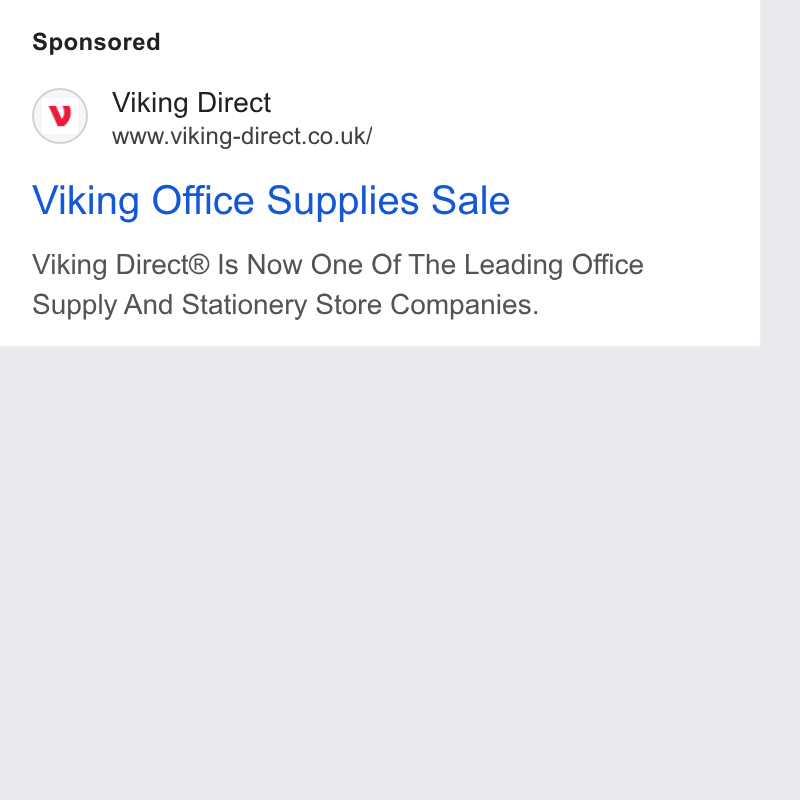Click Companies at the description's end
The height and width of the screenshot is (800, 800).
(x=464, y=305)
